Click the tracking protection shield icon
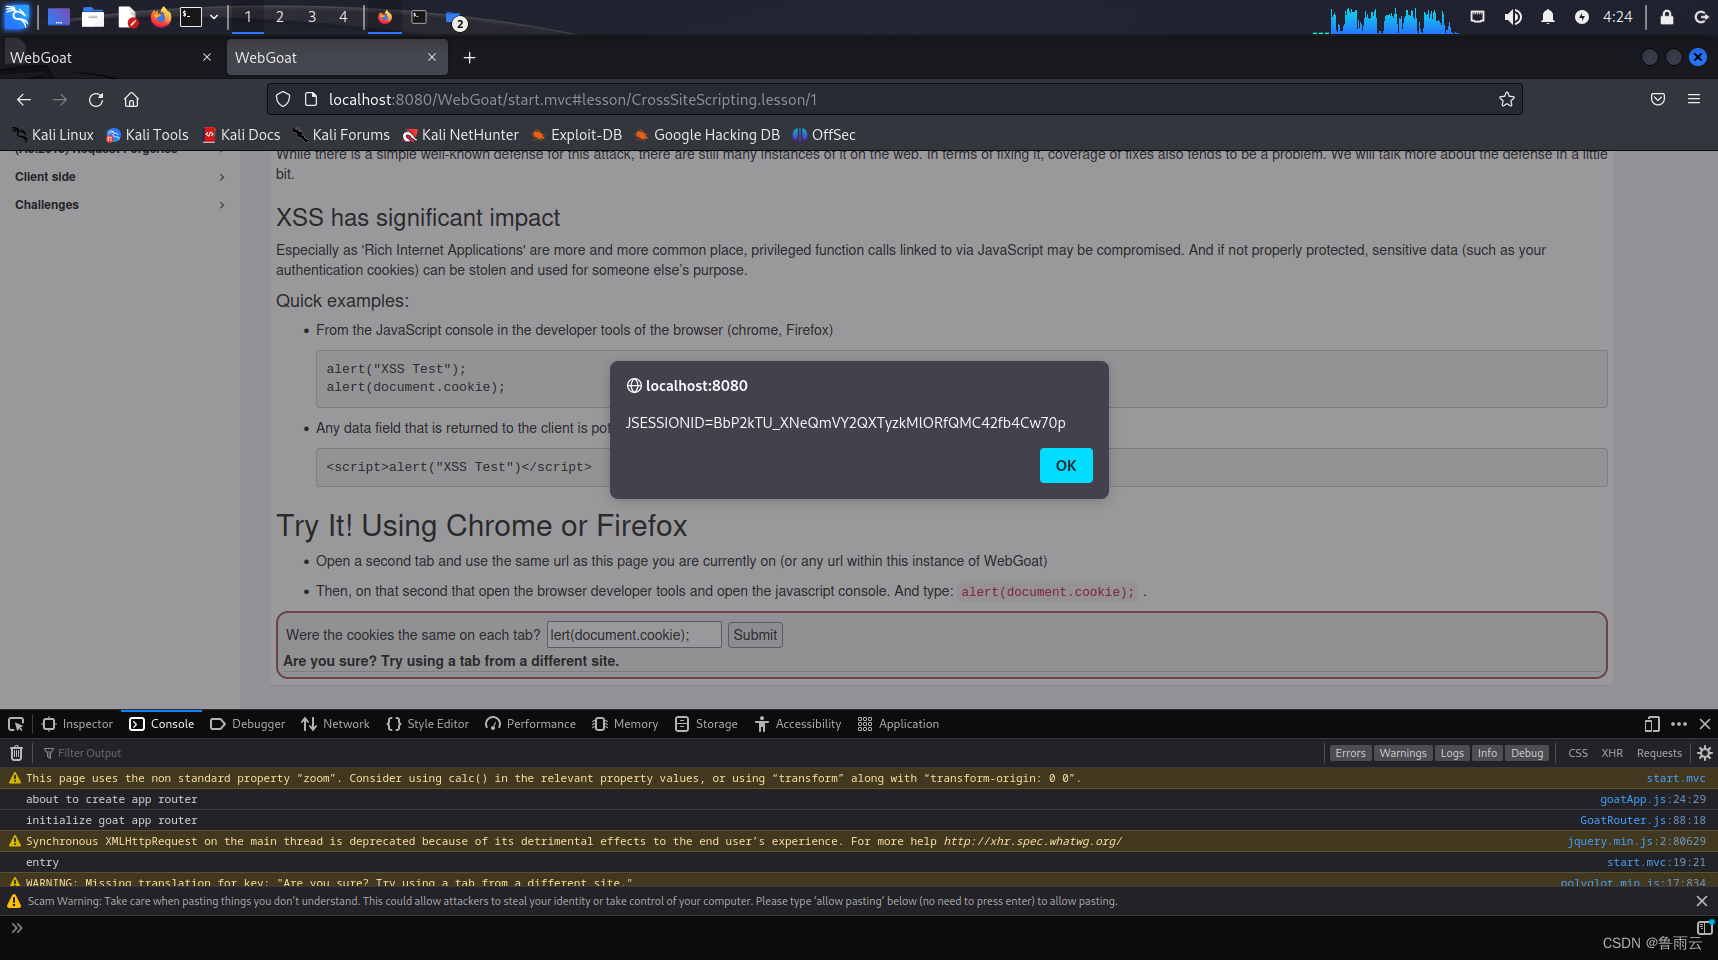Screen dimensions: 1718x960 pyautogui.click(x=283, y=99)
